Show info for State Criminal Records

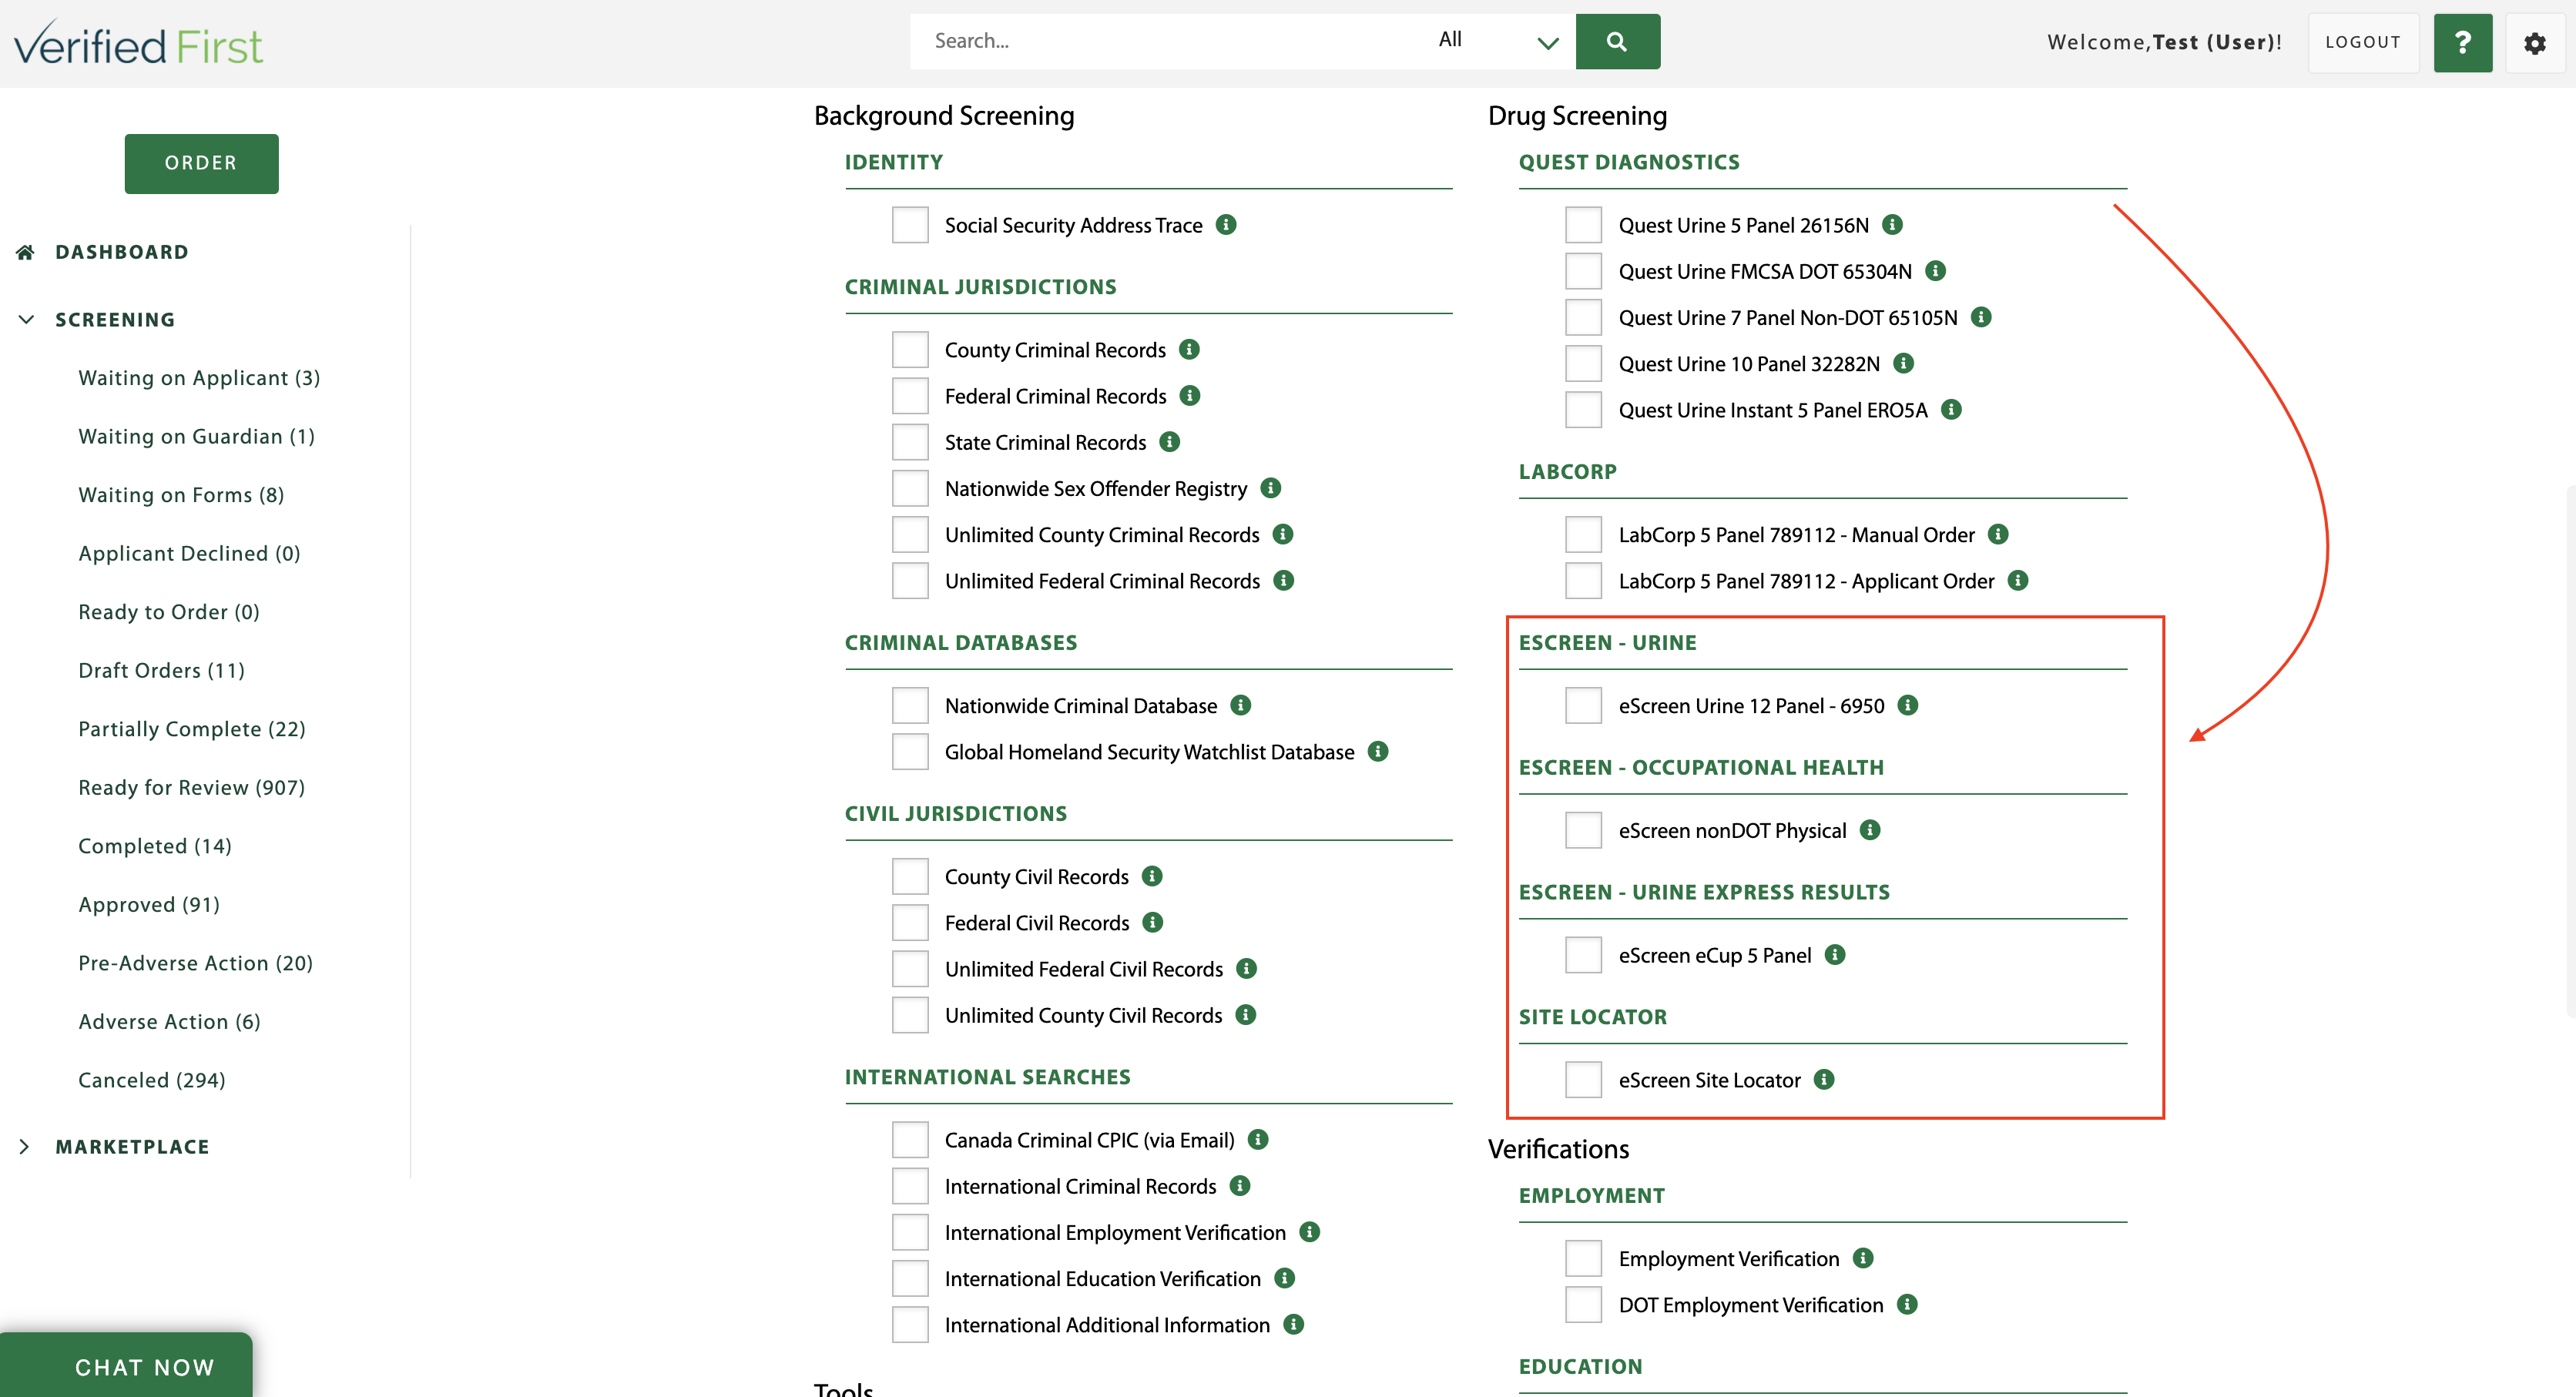pos(1170,442)
